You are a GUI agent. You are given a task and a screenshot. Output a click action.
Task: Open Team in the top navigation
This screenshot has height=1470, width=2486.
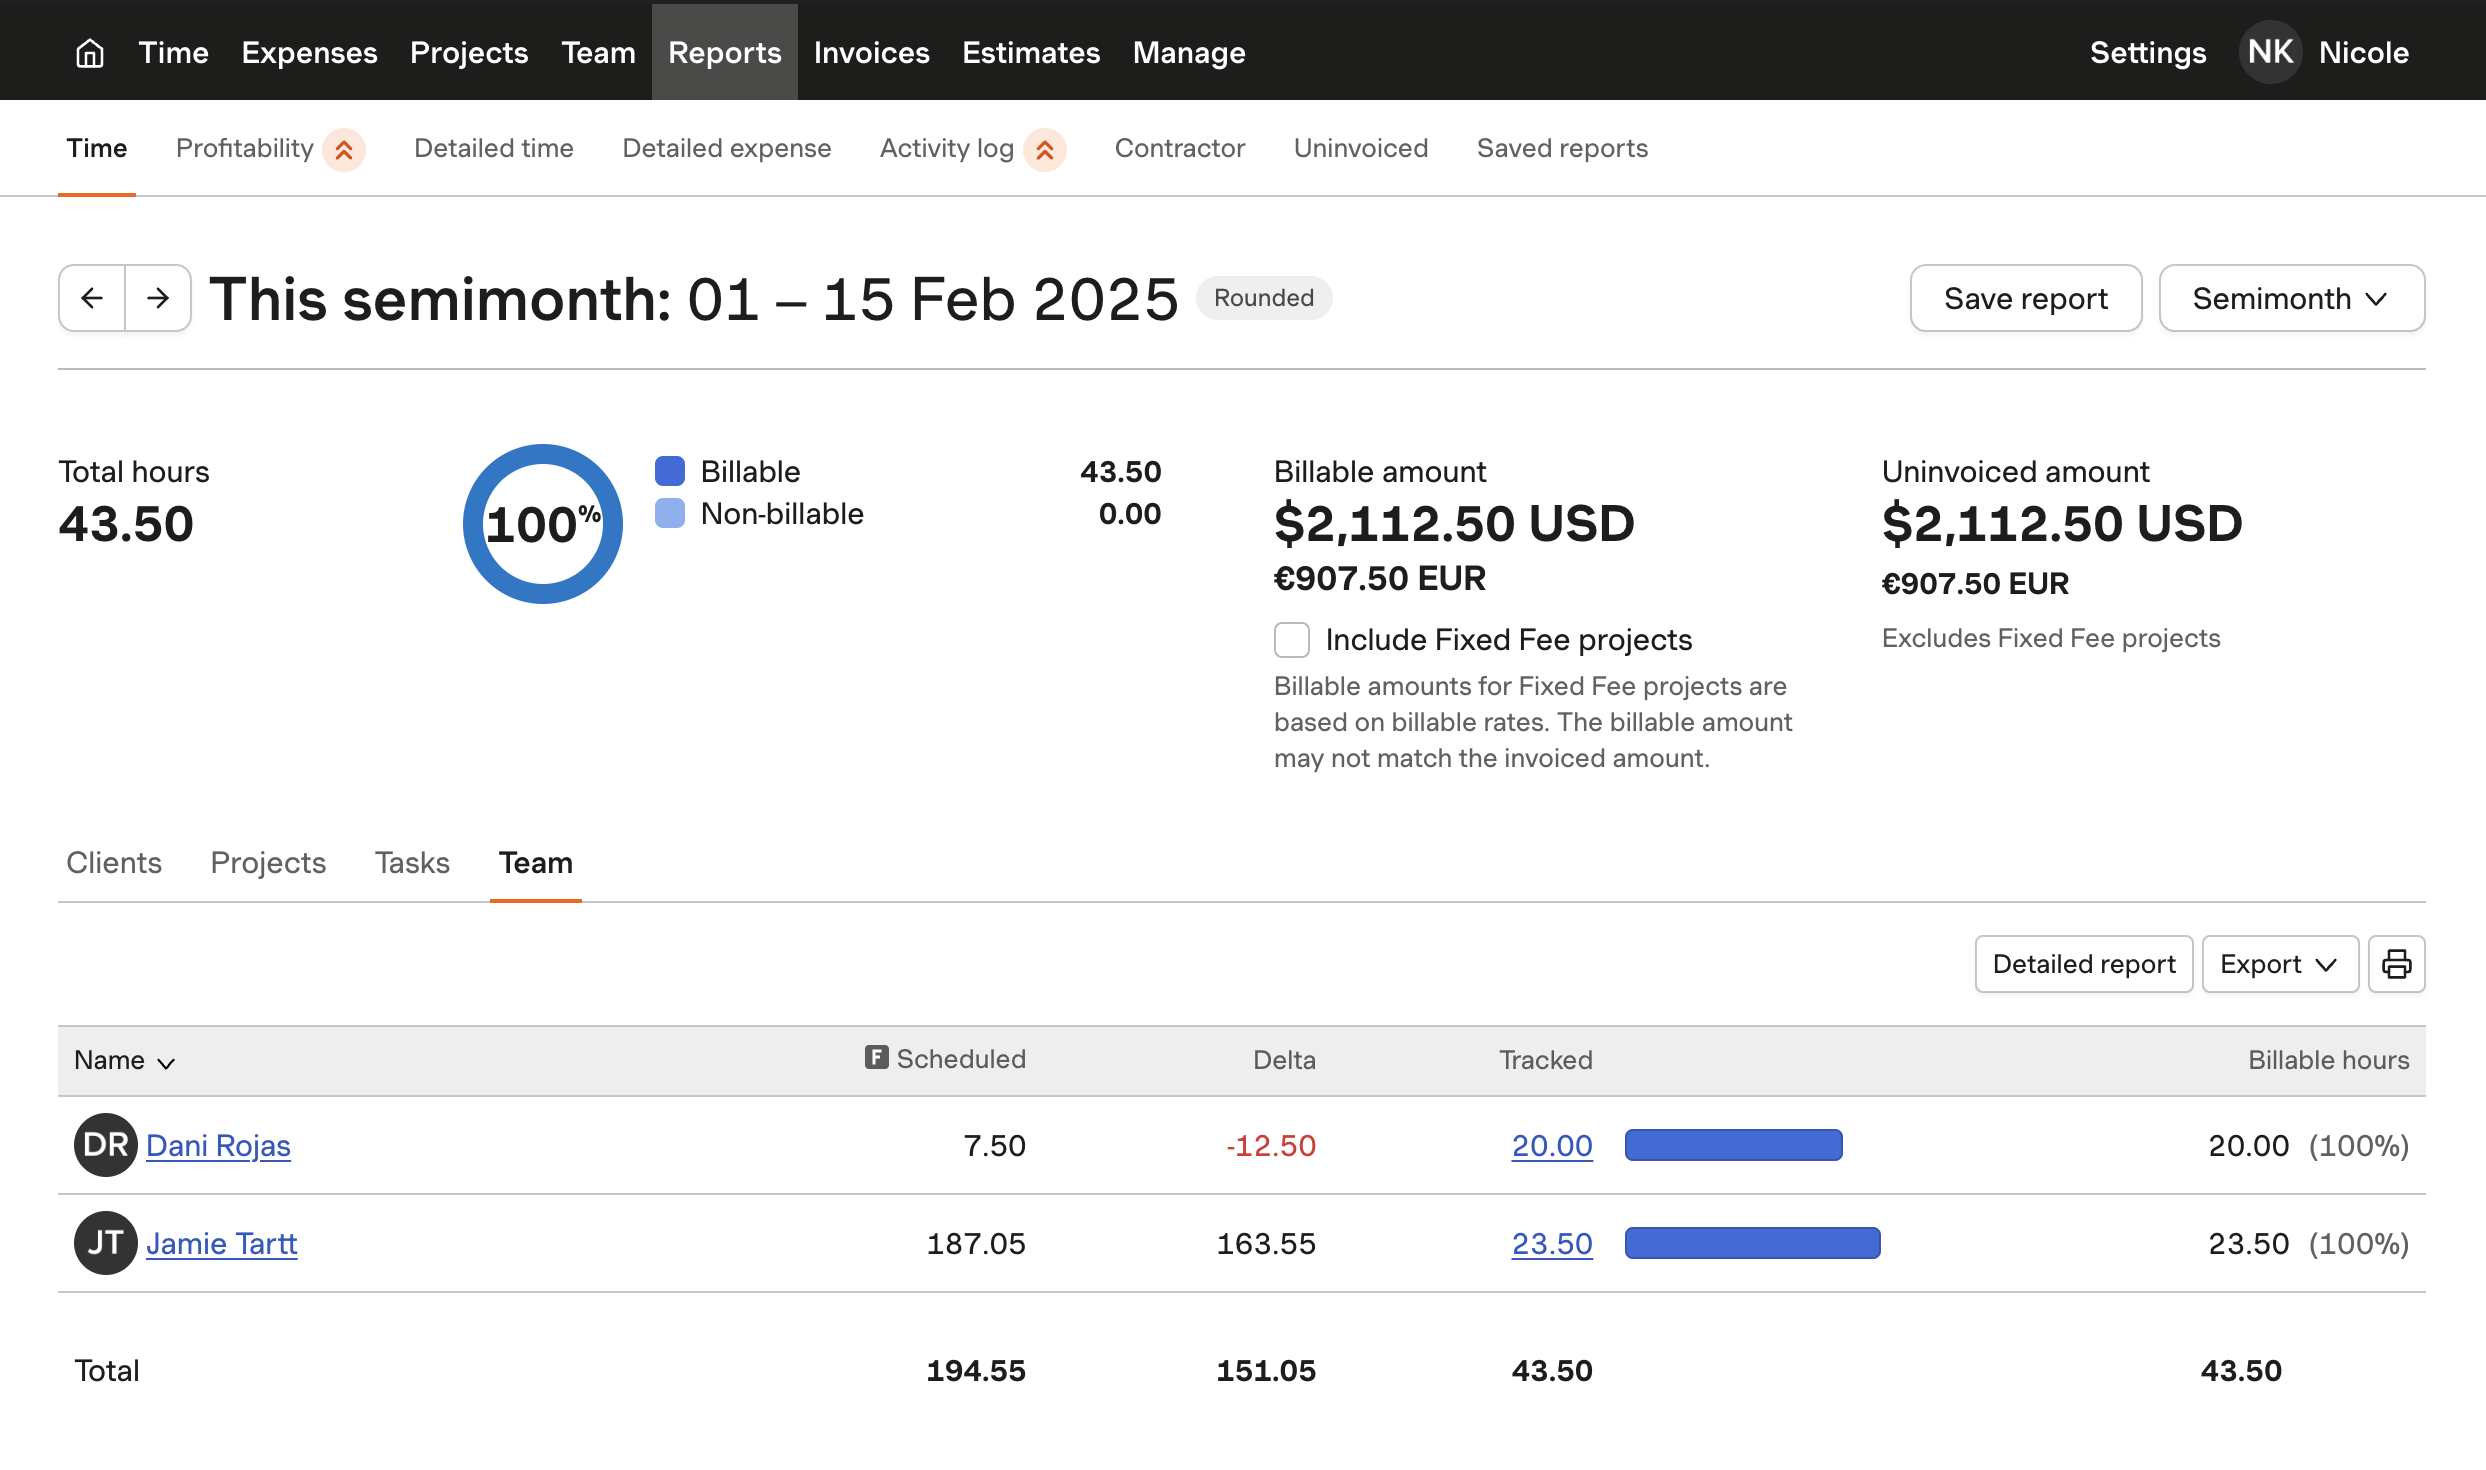point(598,52)
